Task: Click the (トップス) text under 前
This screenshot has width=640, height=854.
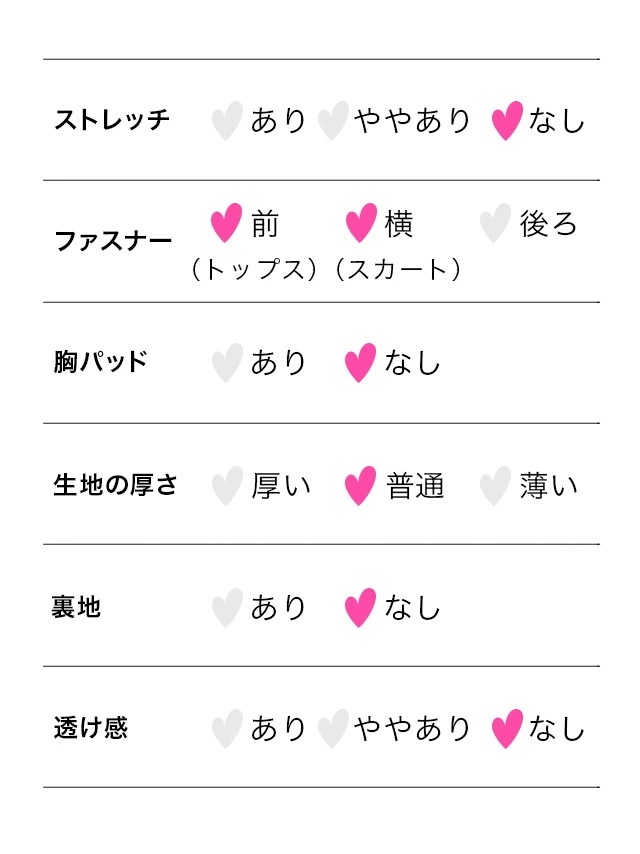Action: click(x=254, y=269)
